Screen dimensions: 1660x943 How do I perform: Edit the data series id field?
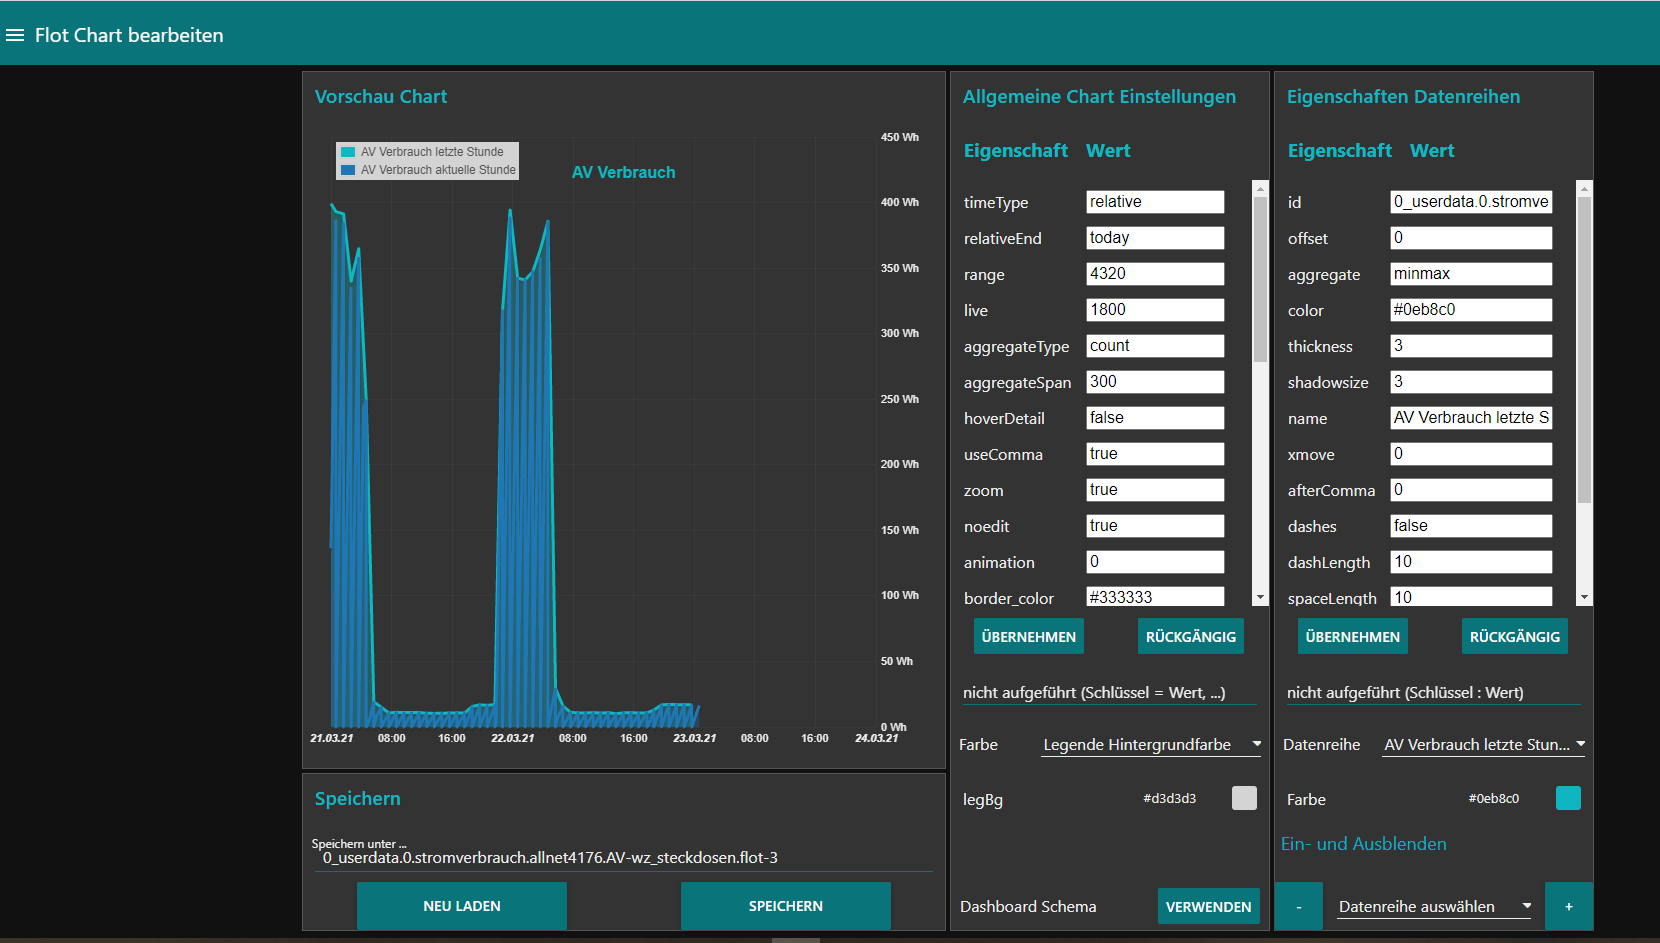[x=1471, y=202]
